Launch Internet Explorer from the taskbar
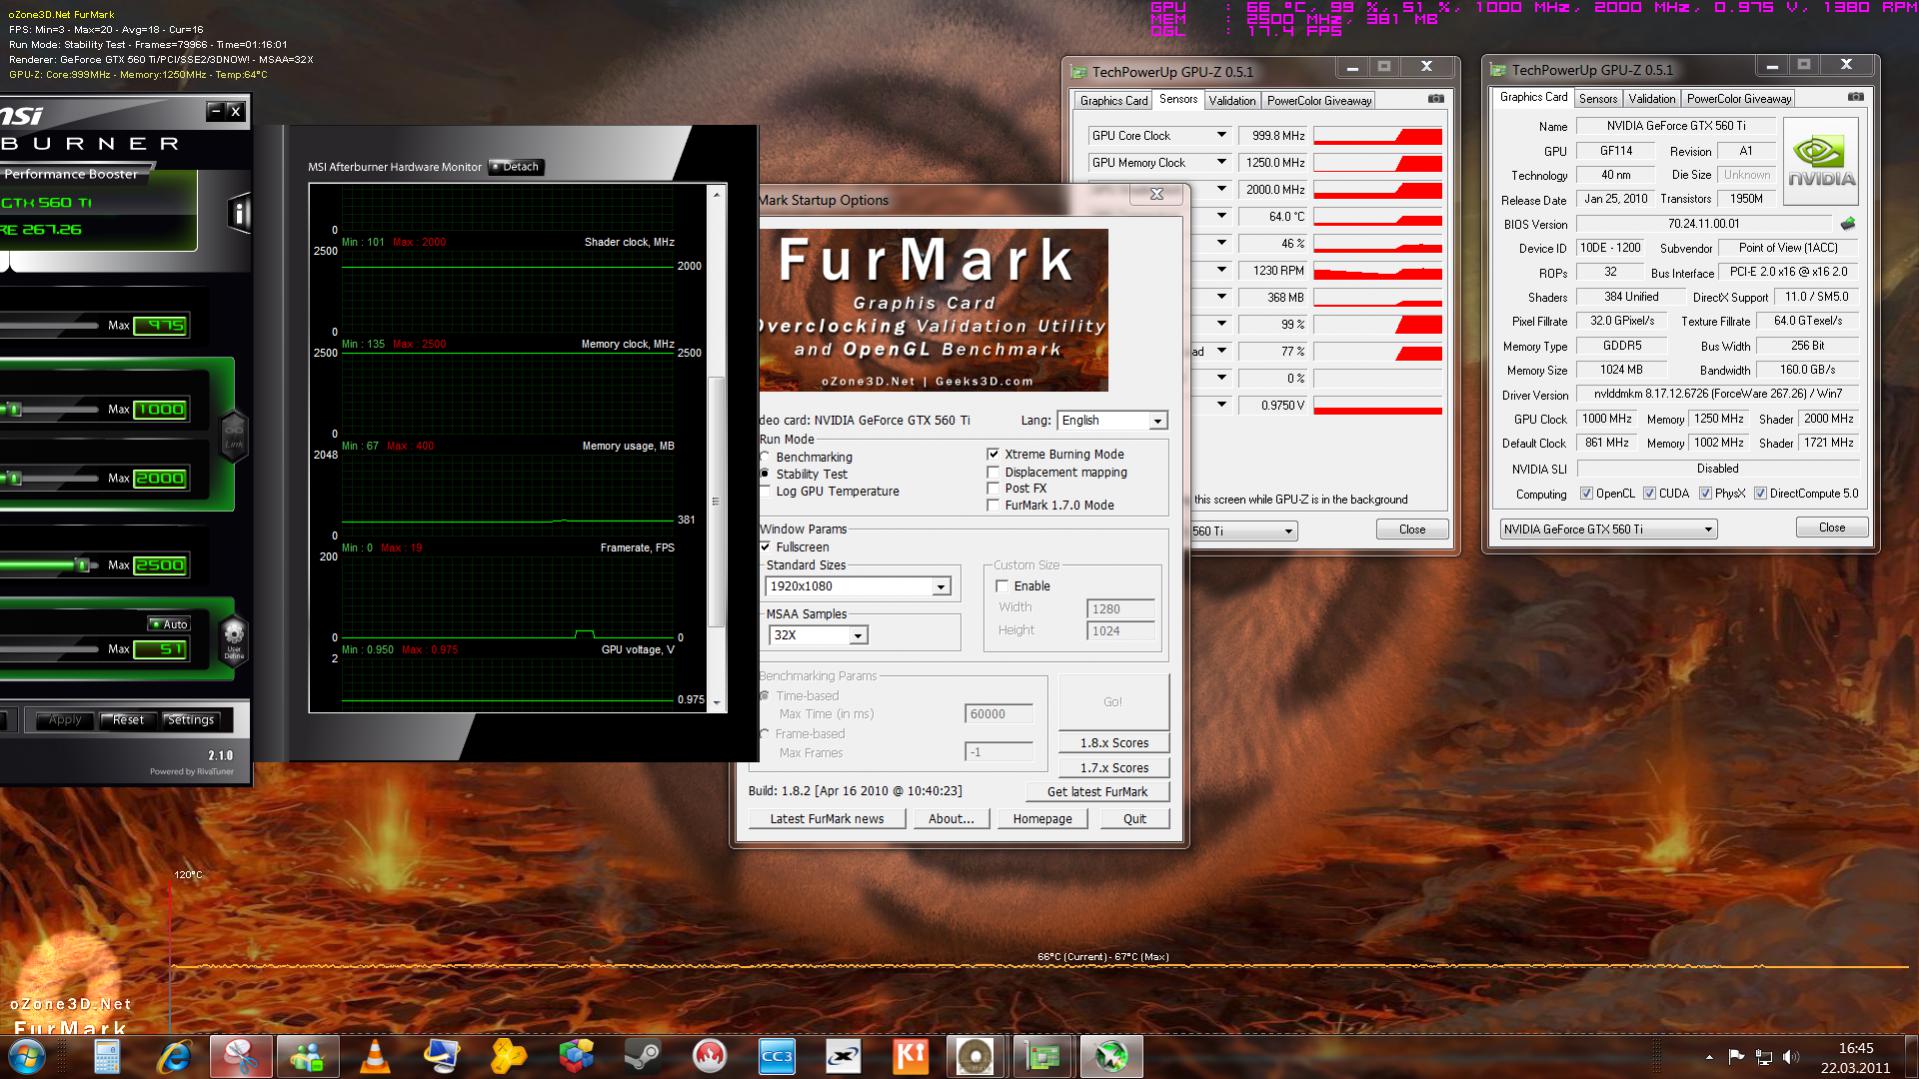Image resolution: width=1919 pixels, height=1079 pixels. [x=174, y=1056]
